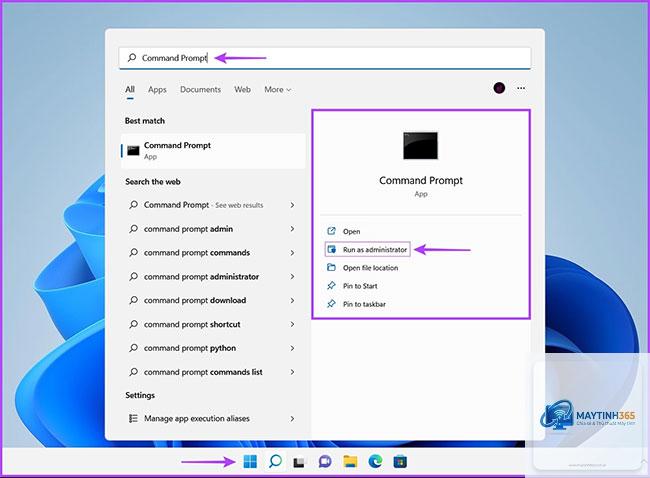Expand 'Command Prompt - See web results' chevron
The width and height of the screenshot is (650, 478).
click(x=292, y=205)
